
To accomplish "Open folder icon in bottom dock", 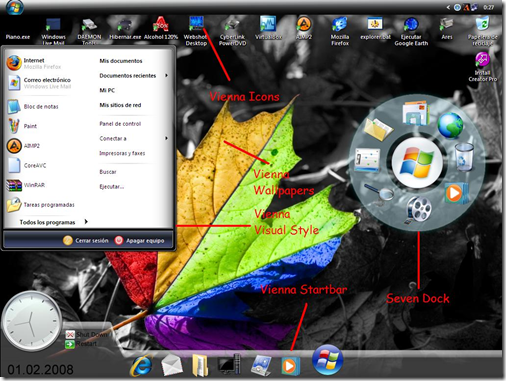I will [200, 365].
